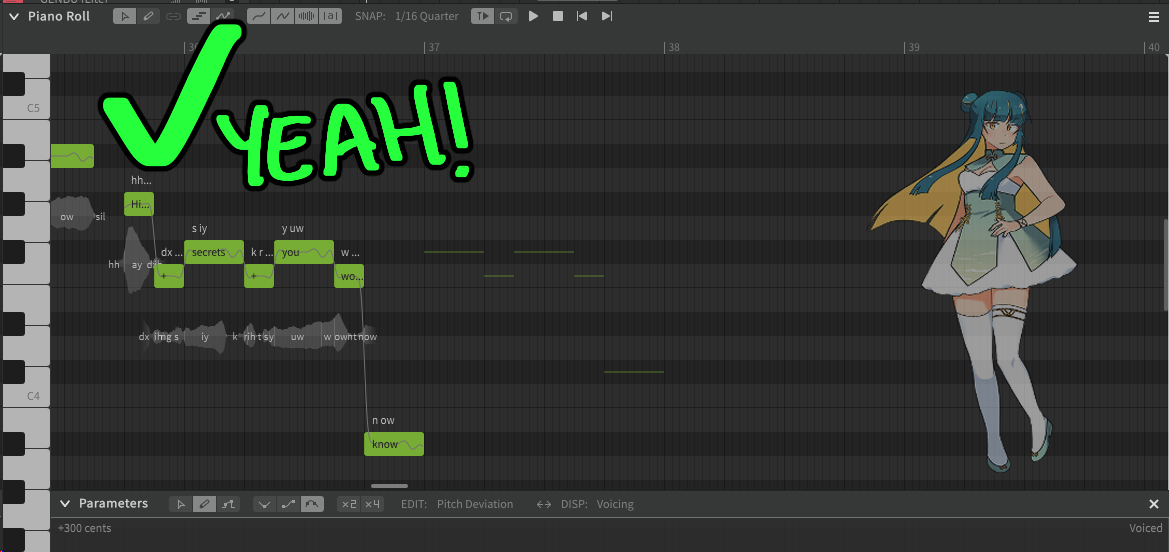
Task: Open the SNAP 1/16 Quarter dropdown
Action: [427, 16]
